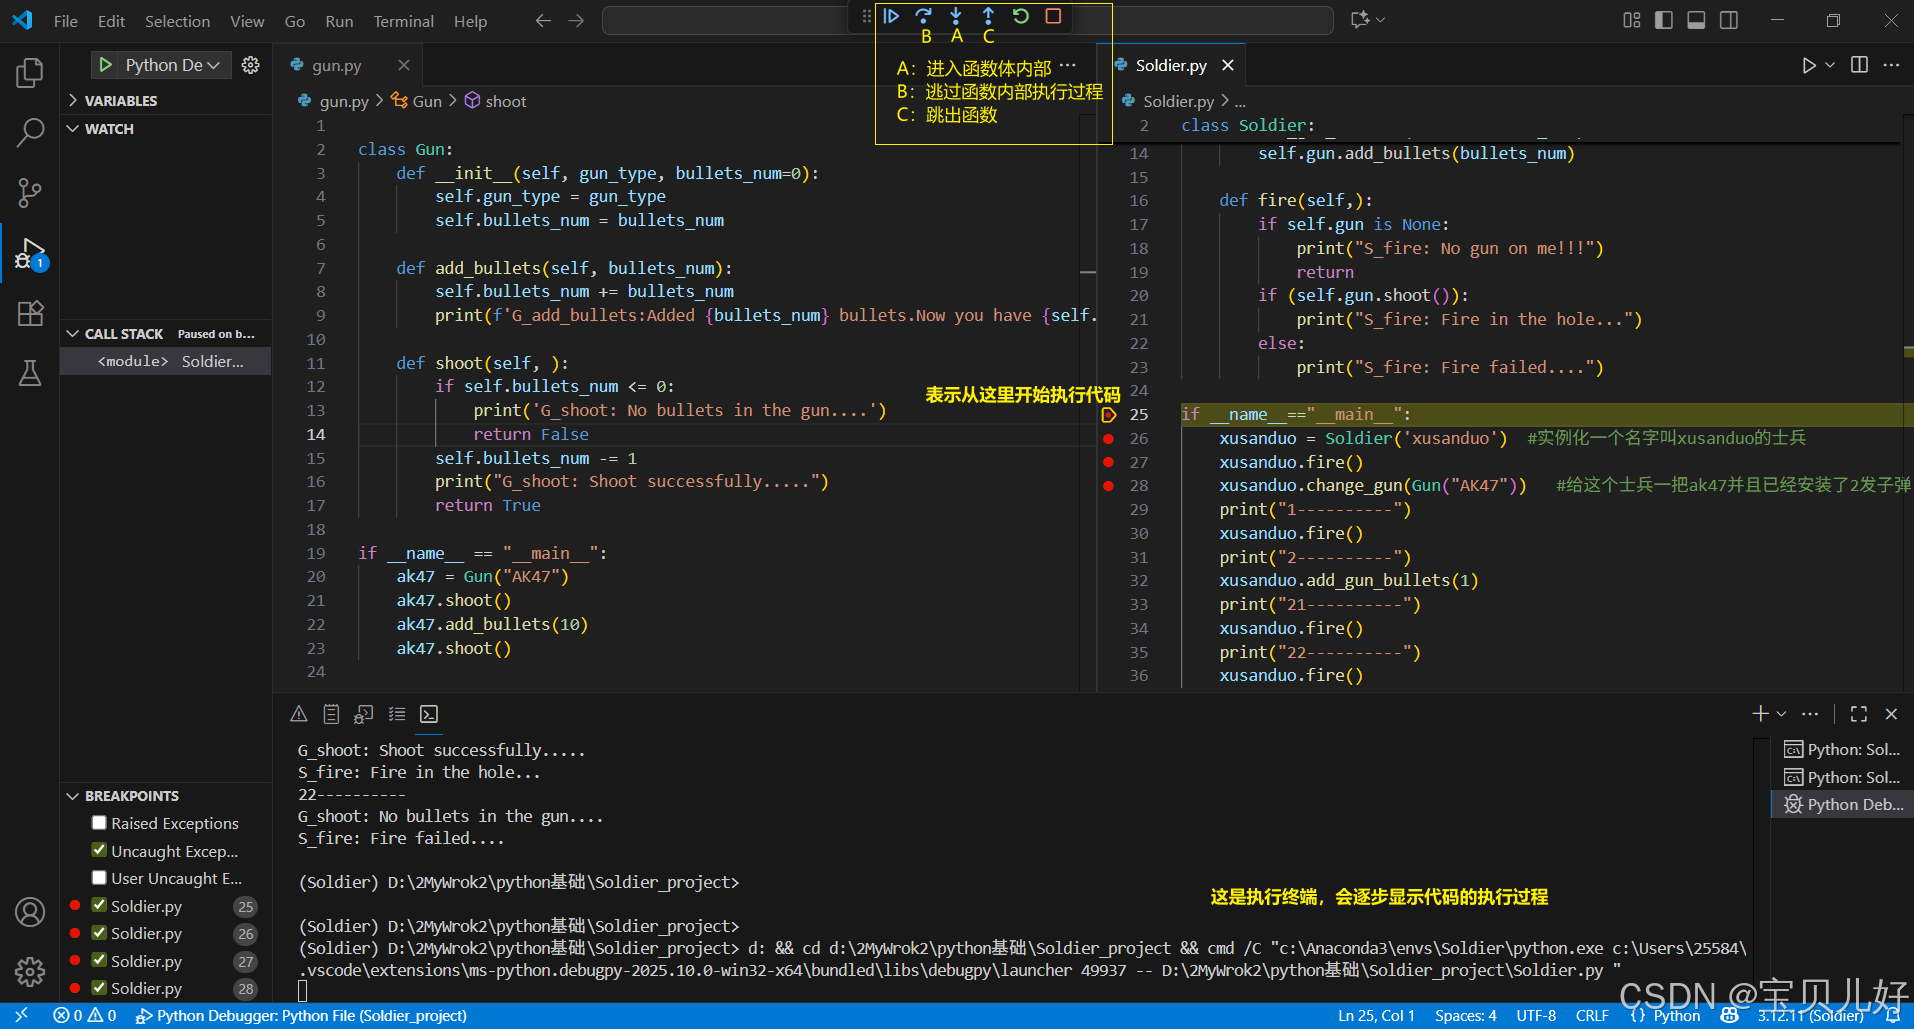The image size is (1914, 1029).
Task: Maximize the panel size
Action: coord(1859,714)
